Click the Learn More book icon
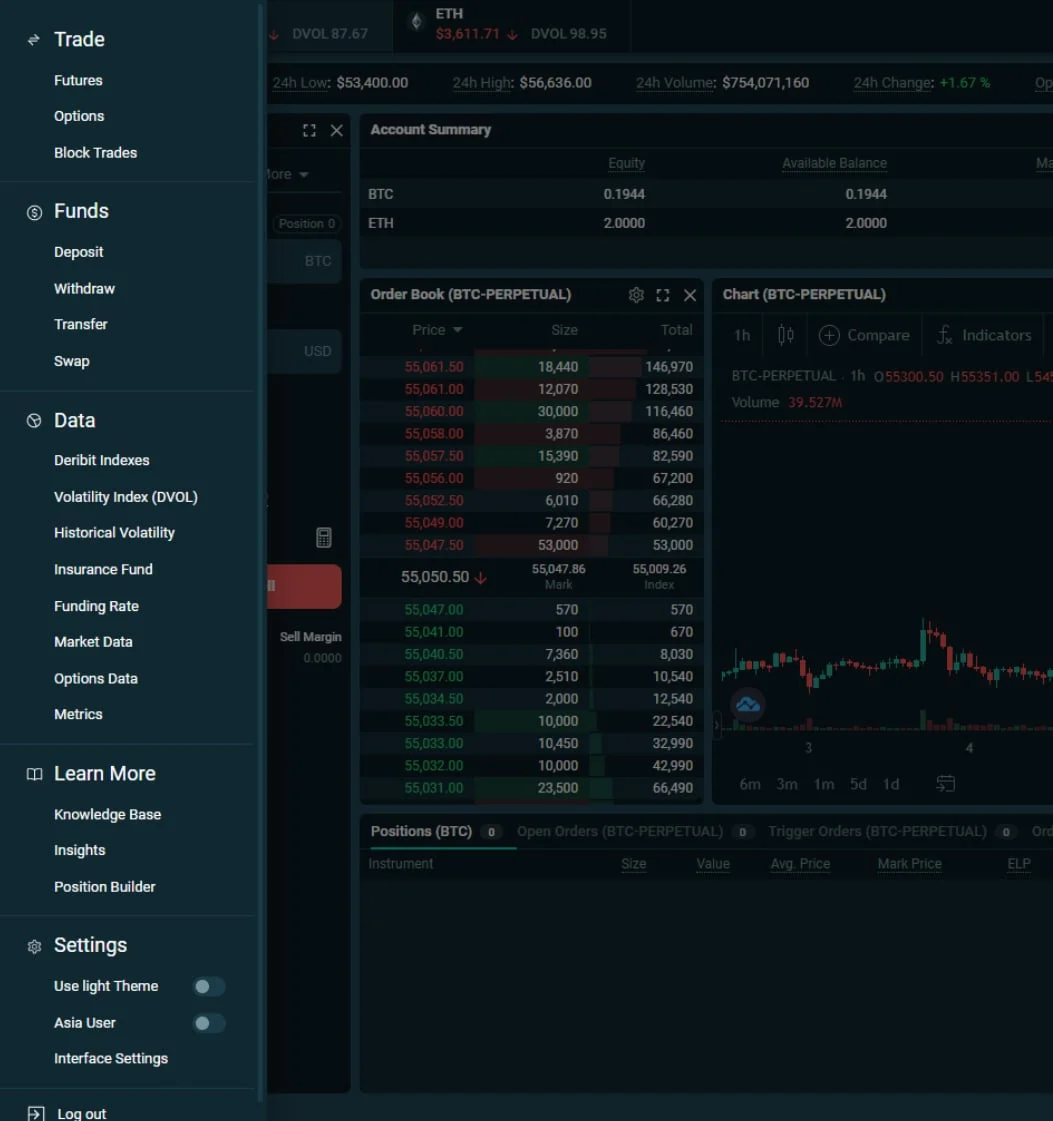 point(34,774)
